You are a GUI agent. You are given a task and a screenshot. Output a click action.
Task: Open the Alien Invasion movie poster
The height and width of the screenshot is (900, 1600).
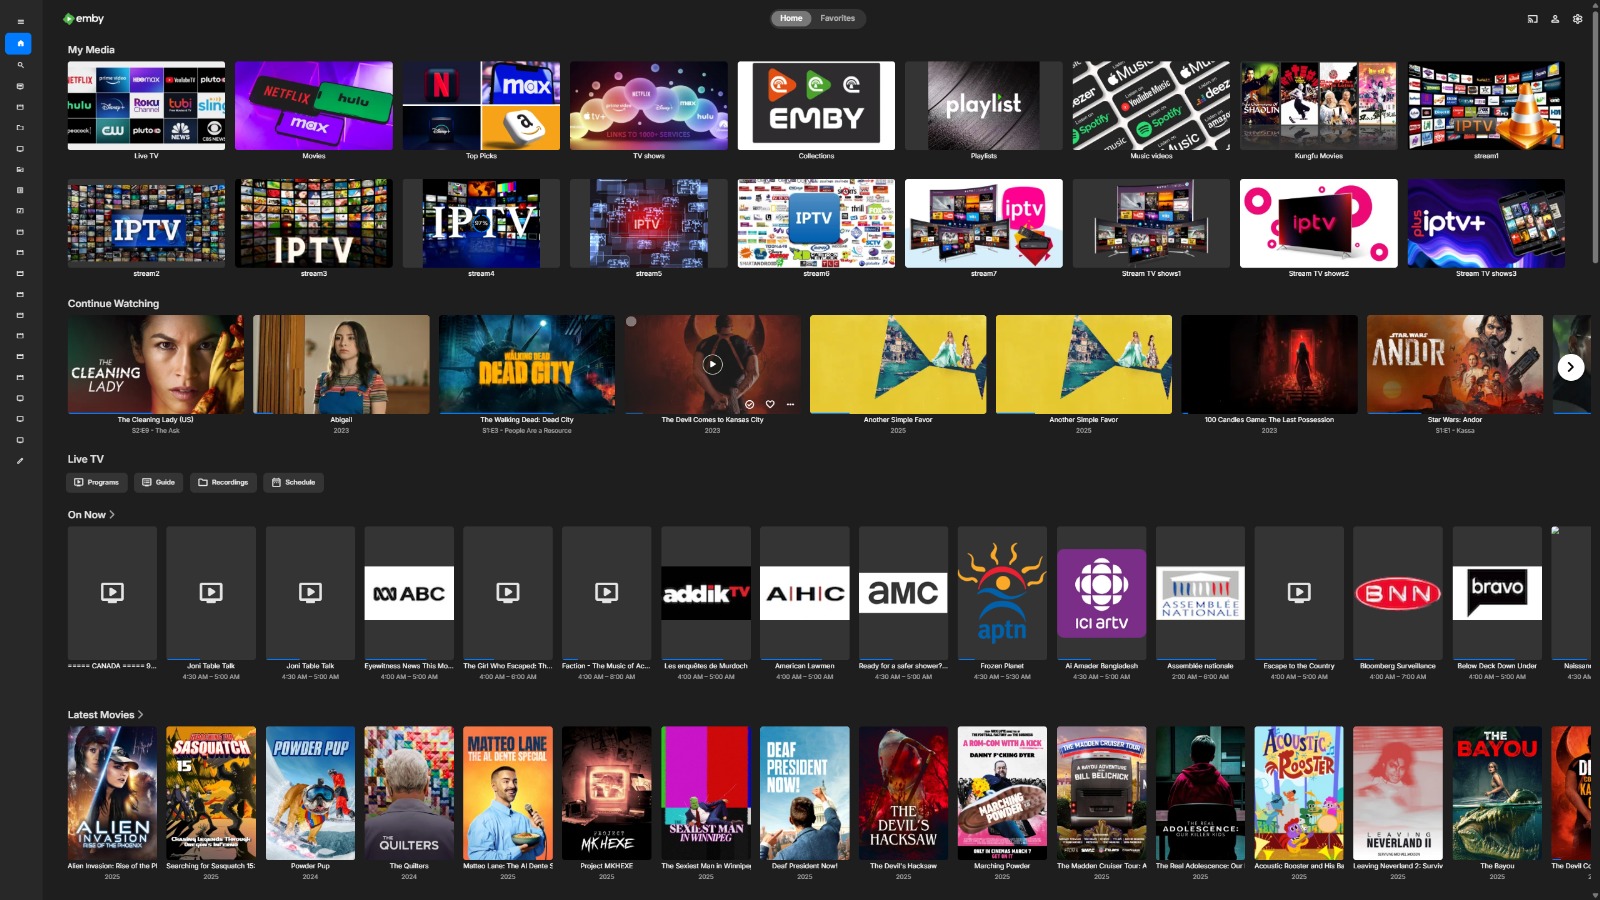click(112, 793)
